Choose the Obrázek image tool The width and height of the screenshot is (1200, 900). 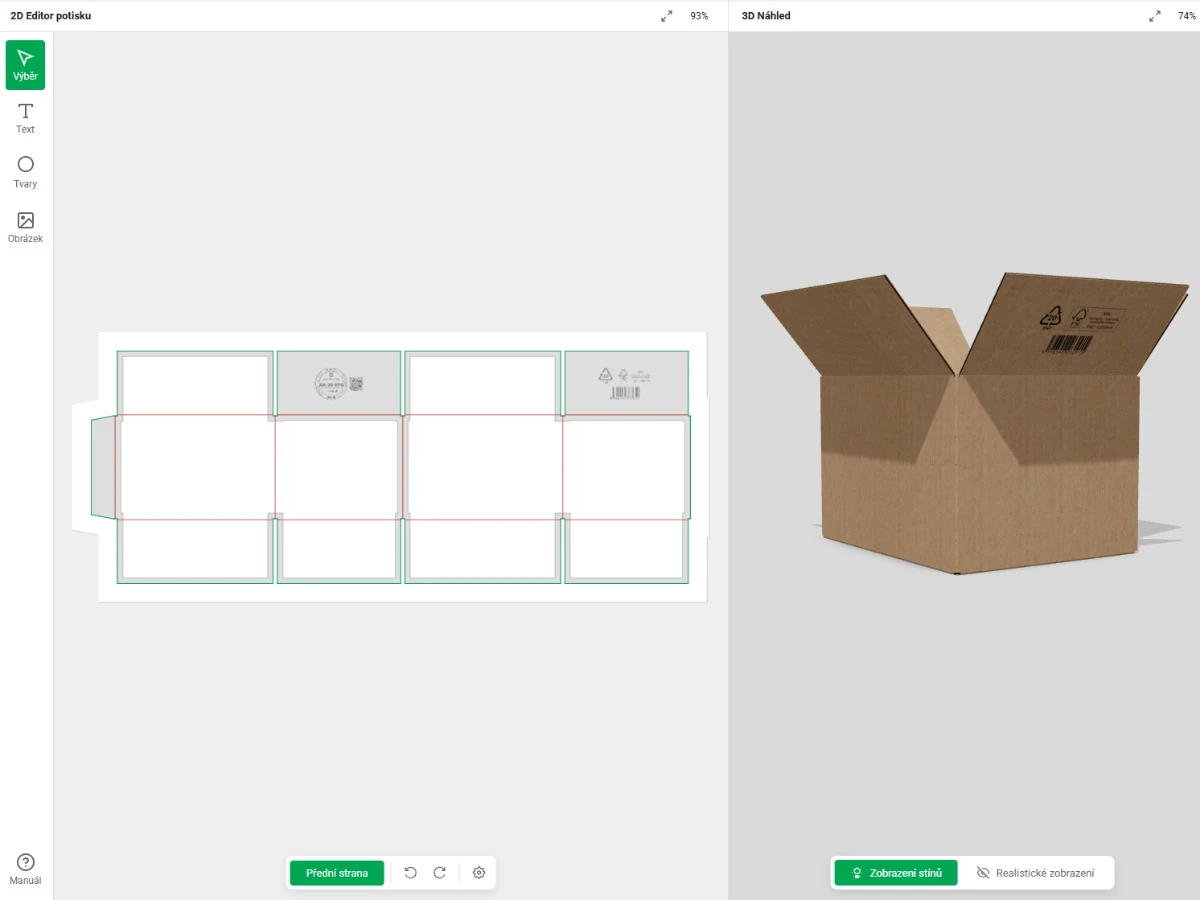click(x=25, y=227)
